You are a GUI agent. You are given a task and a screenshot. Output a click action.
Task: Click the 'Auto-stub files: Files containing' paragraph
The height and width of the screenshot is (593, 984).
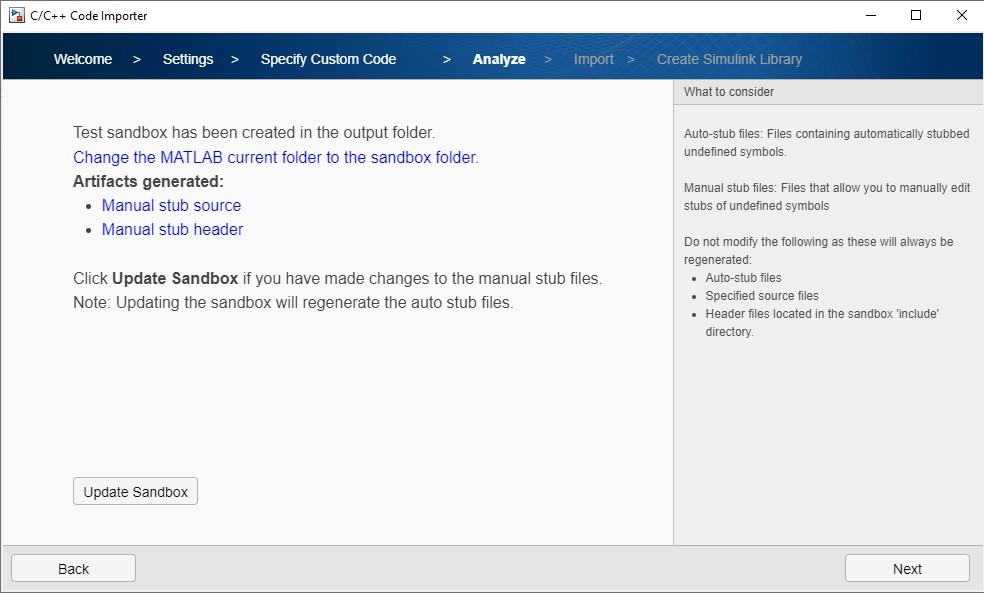pyautogui.click(x=826, y=142)
